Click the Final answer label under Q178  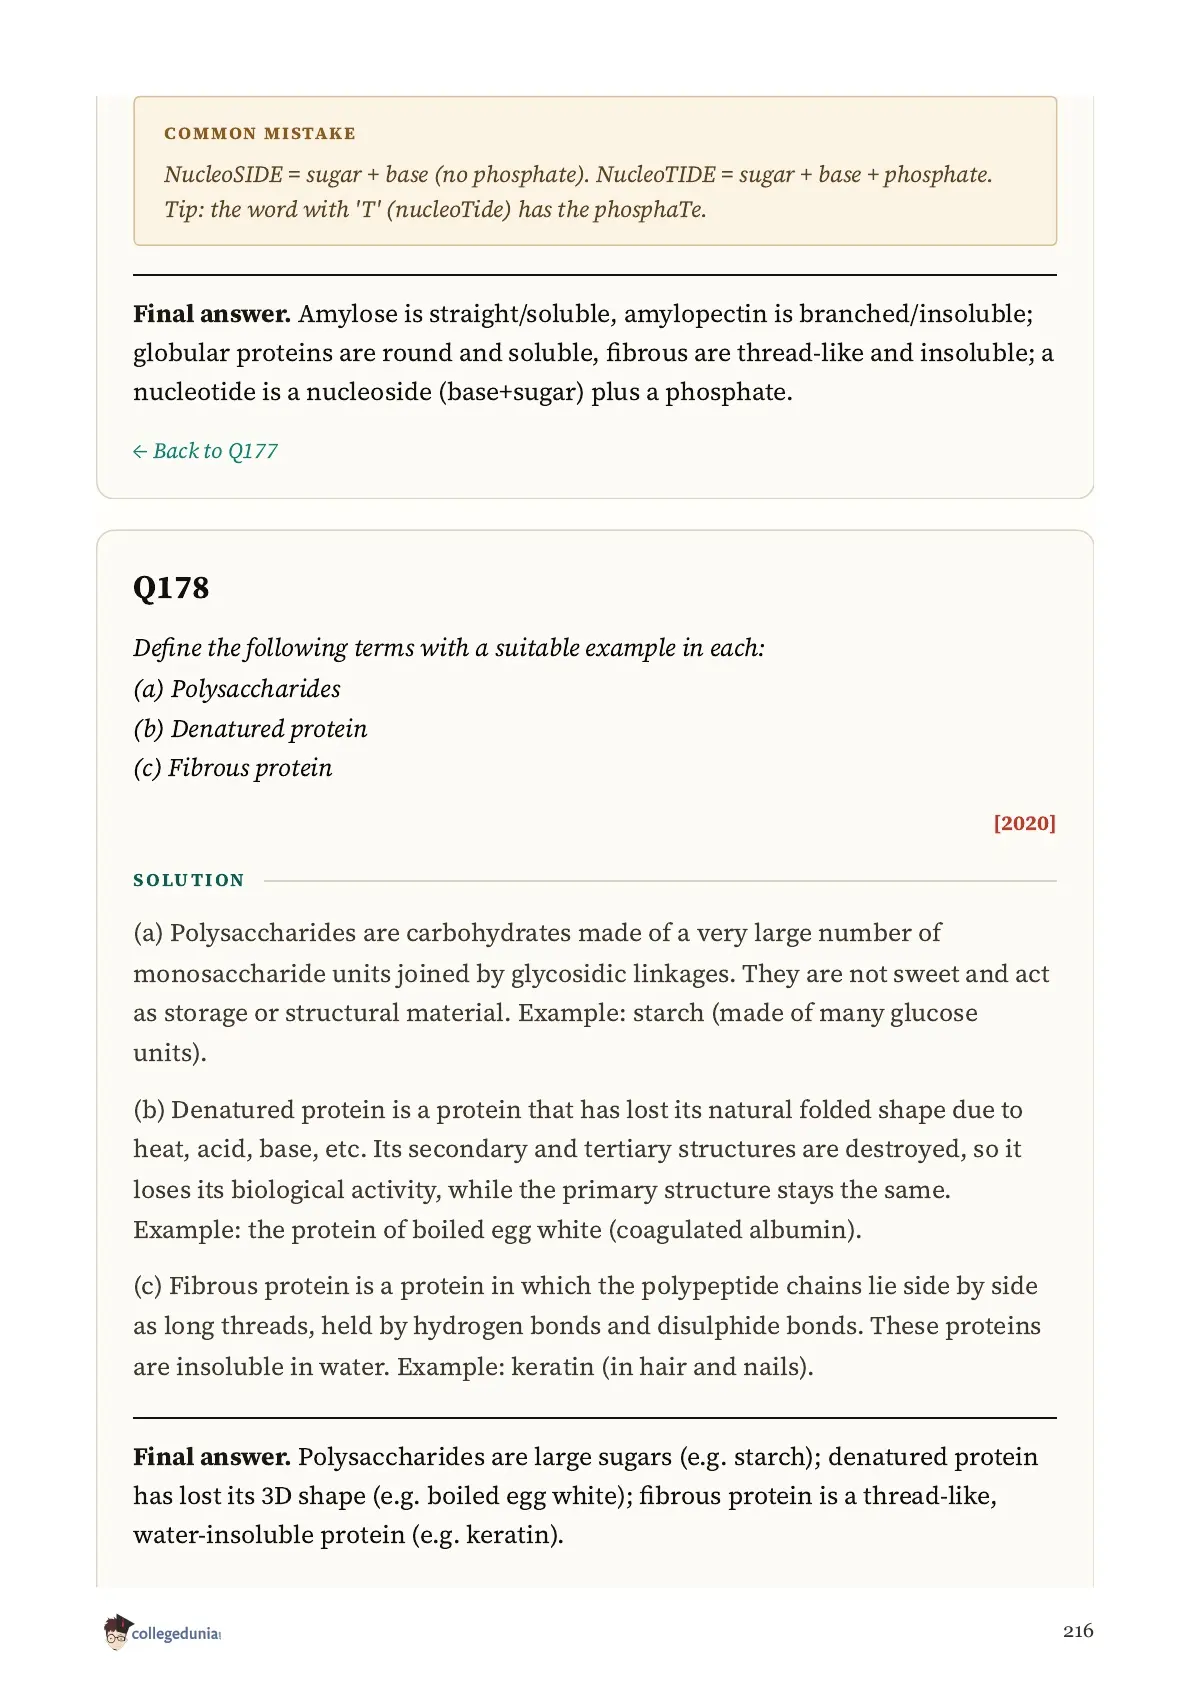[x=212, y=1457]
